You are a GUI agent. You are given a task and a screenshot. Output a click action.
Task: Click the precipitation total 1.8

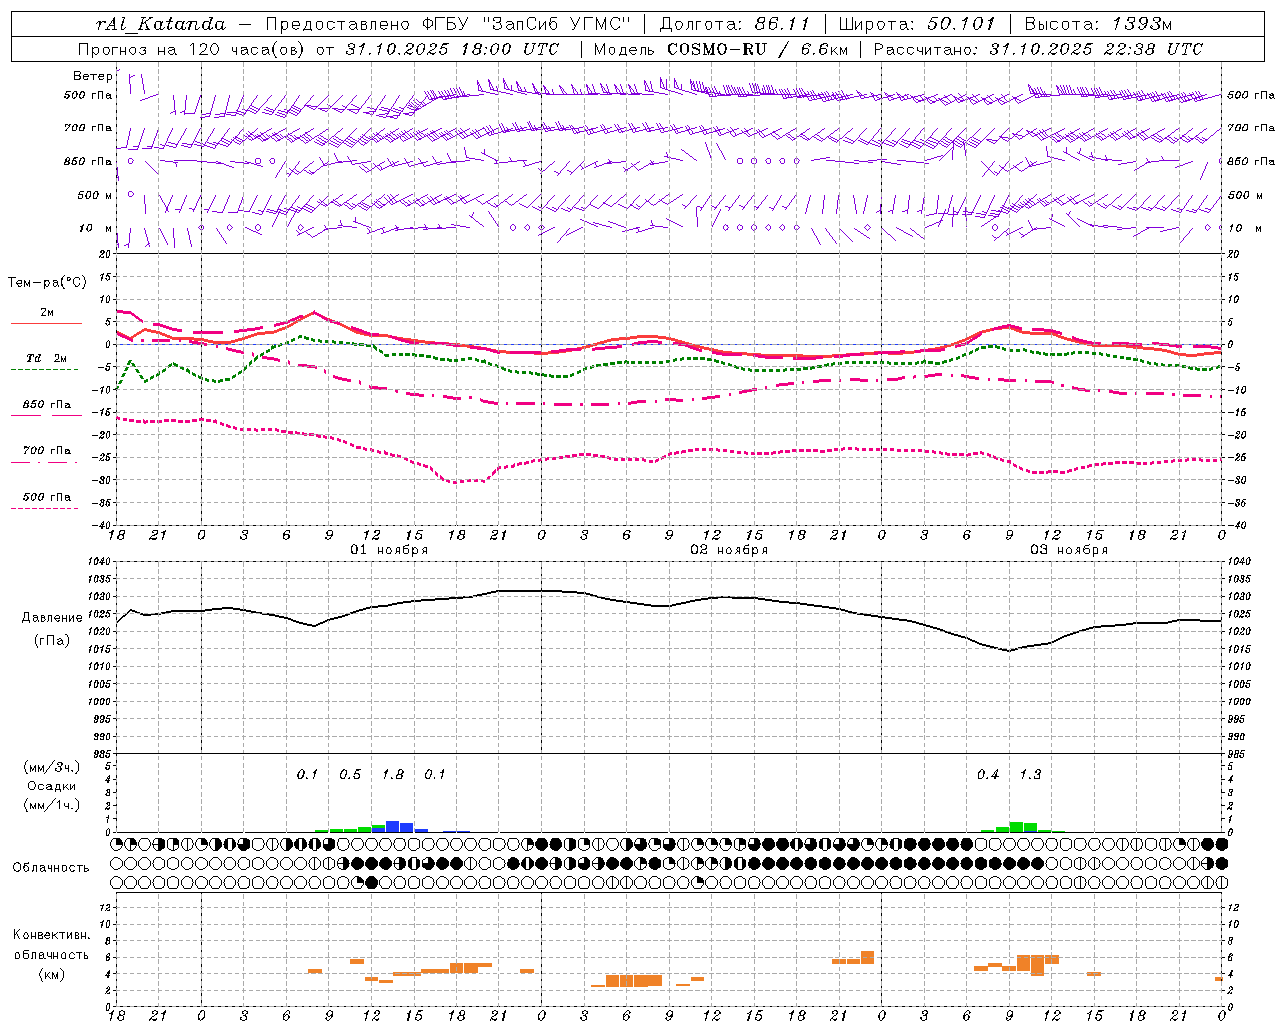point(393,774)
